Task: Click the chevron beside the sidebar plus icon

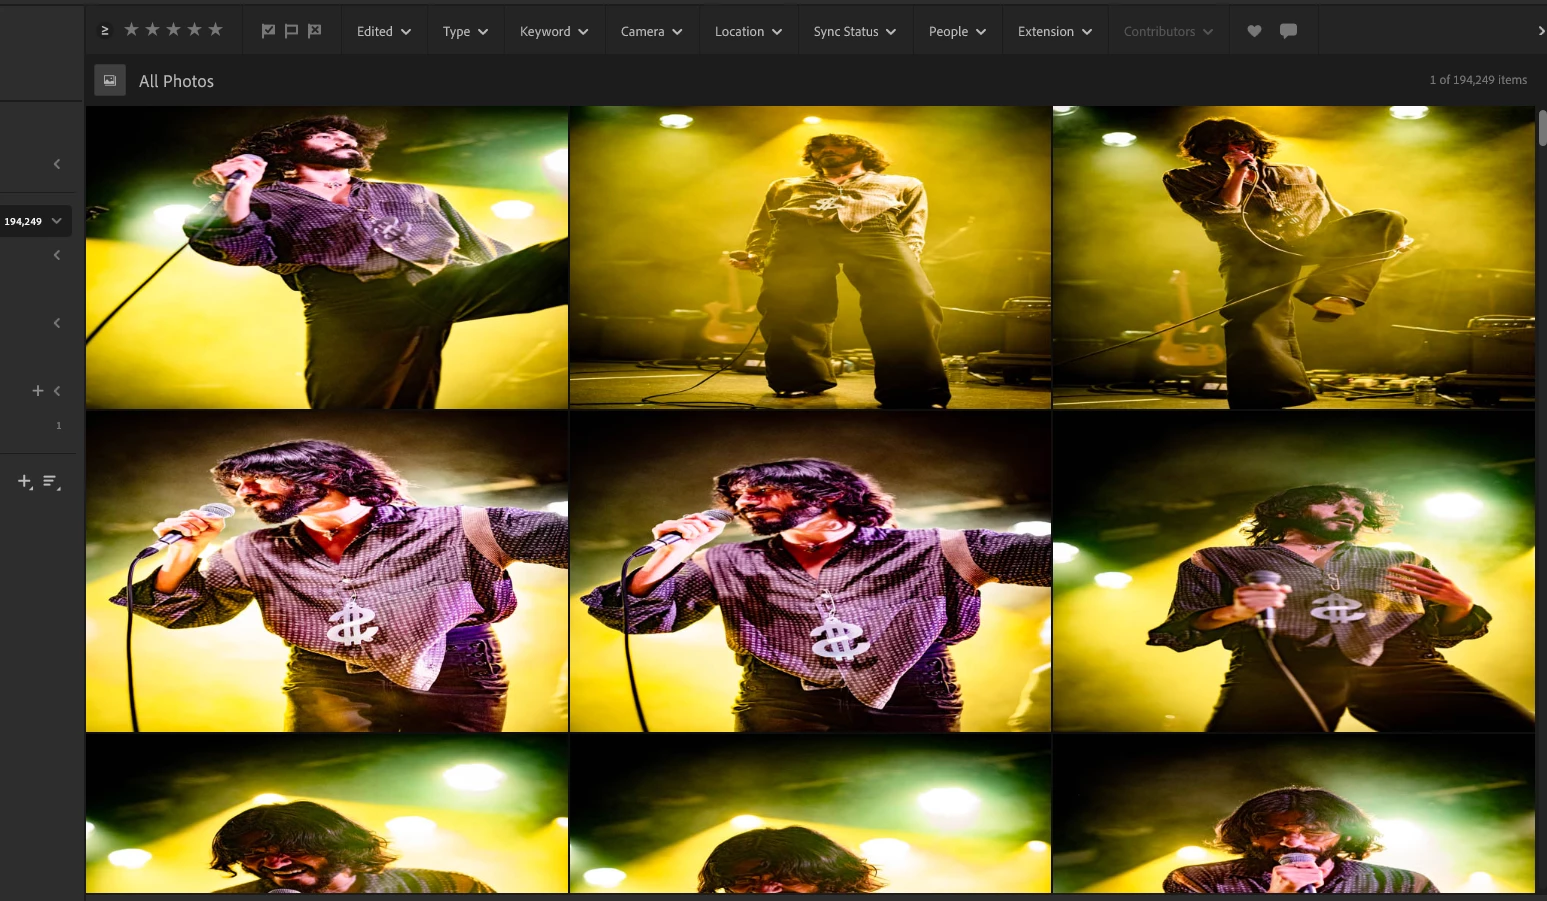Action: tap(57, 391)
